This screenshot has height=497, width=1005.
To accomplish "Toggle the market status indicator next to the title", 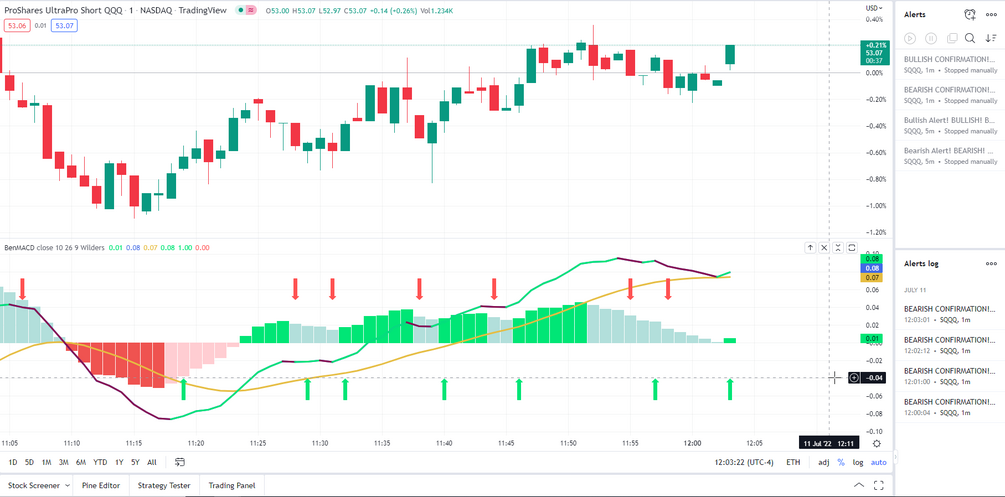I will [240, 10].
